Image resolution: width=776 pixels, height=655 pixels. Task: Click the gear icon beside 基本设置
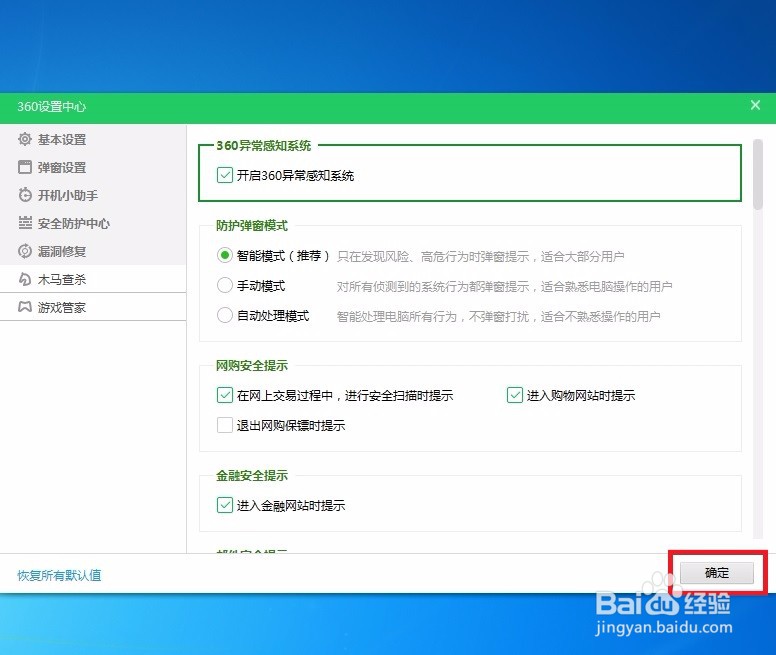tap(25, 140)
